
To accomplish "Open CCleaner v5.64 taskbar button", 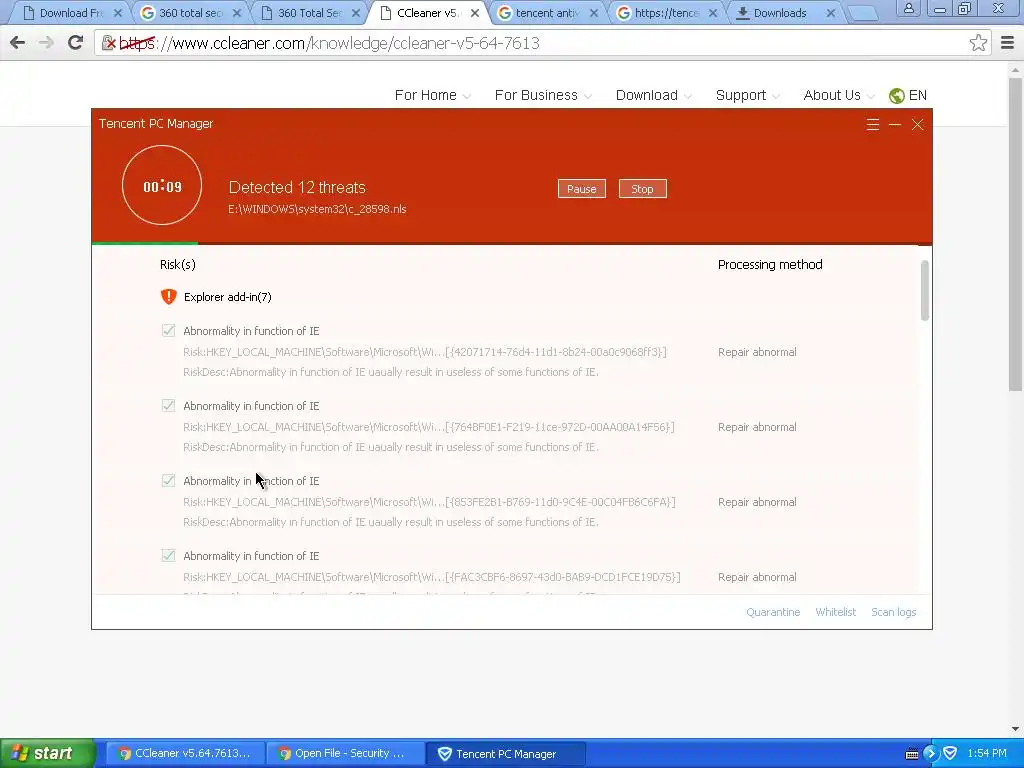I will click(x=185, y=754).
